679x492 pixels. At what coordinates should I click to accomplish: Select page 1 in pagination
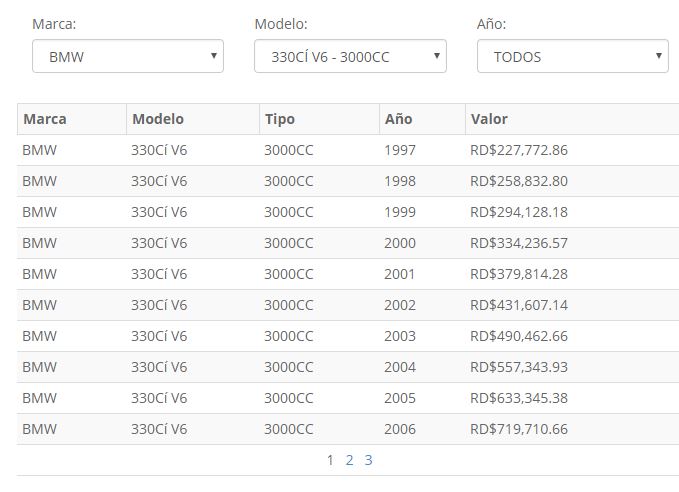(x=331, y=460)
